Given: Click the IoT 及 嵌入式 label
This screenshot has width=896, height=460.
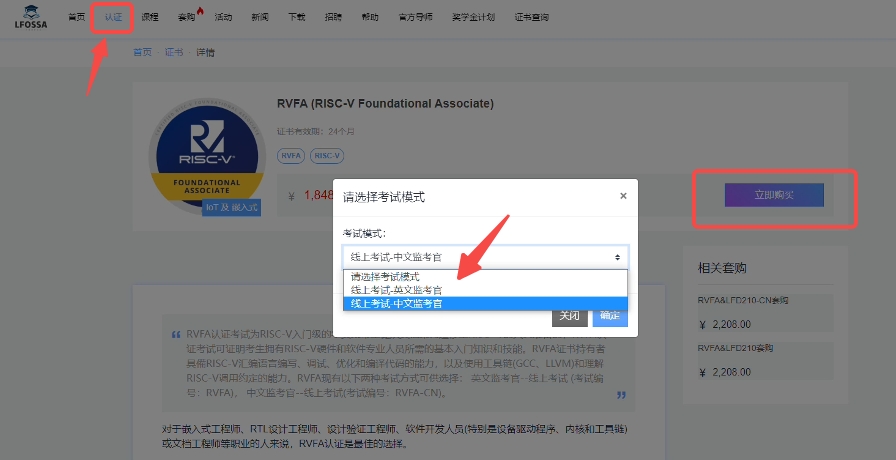Looking at the screenshot, I should click(231, 207).
